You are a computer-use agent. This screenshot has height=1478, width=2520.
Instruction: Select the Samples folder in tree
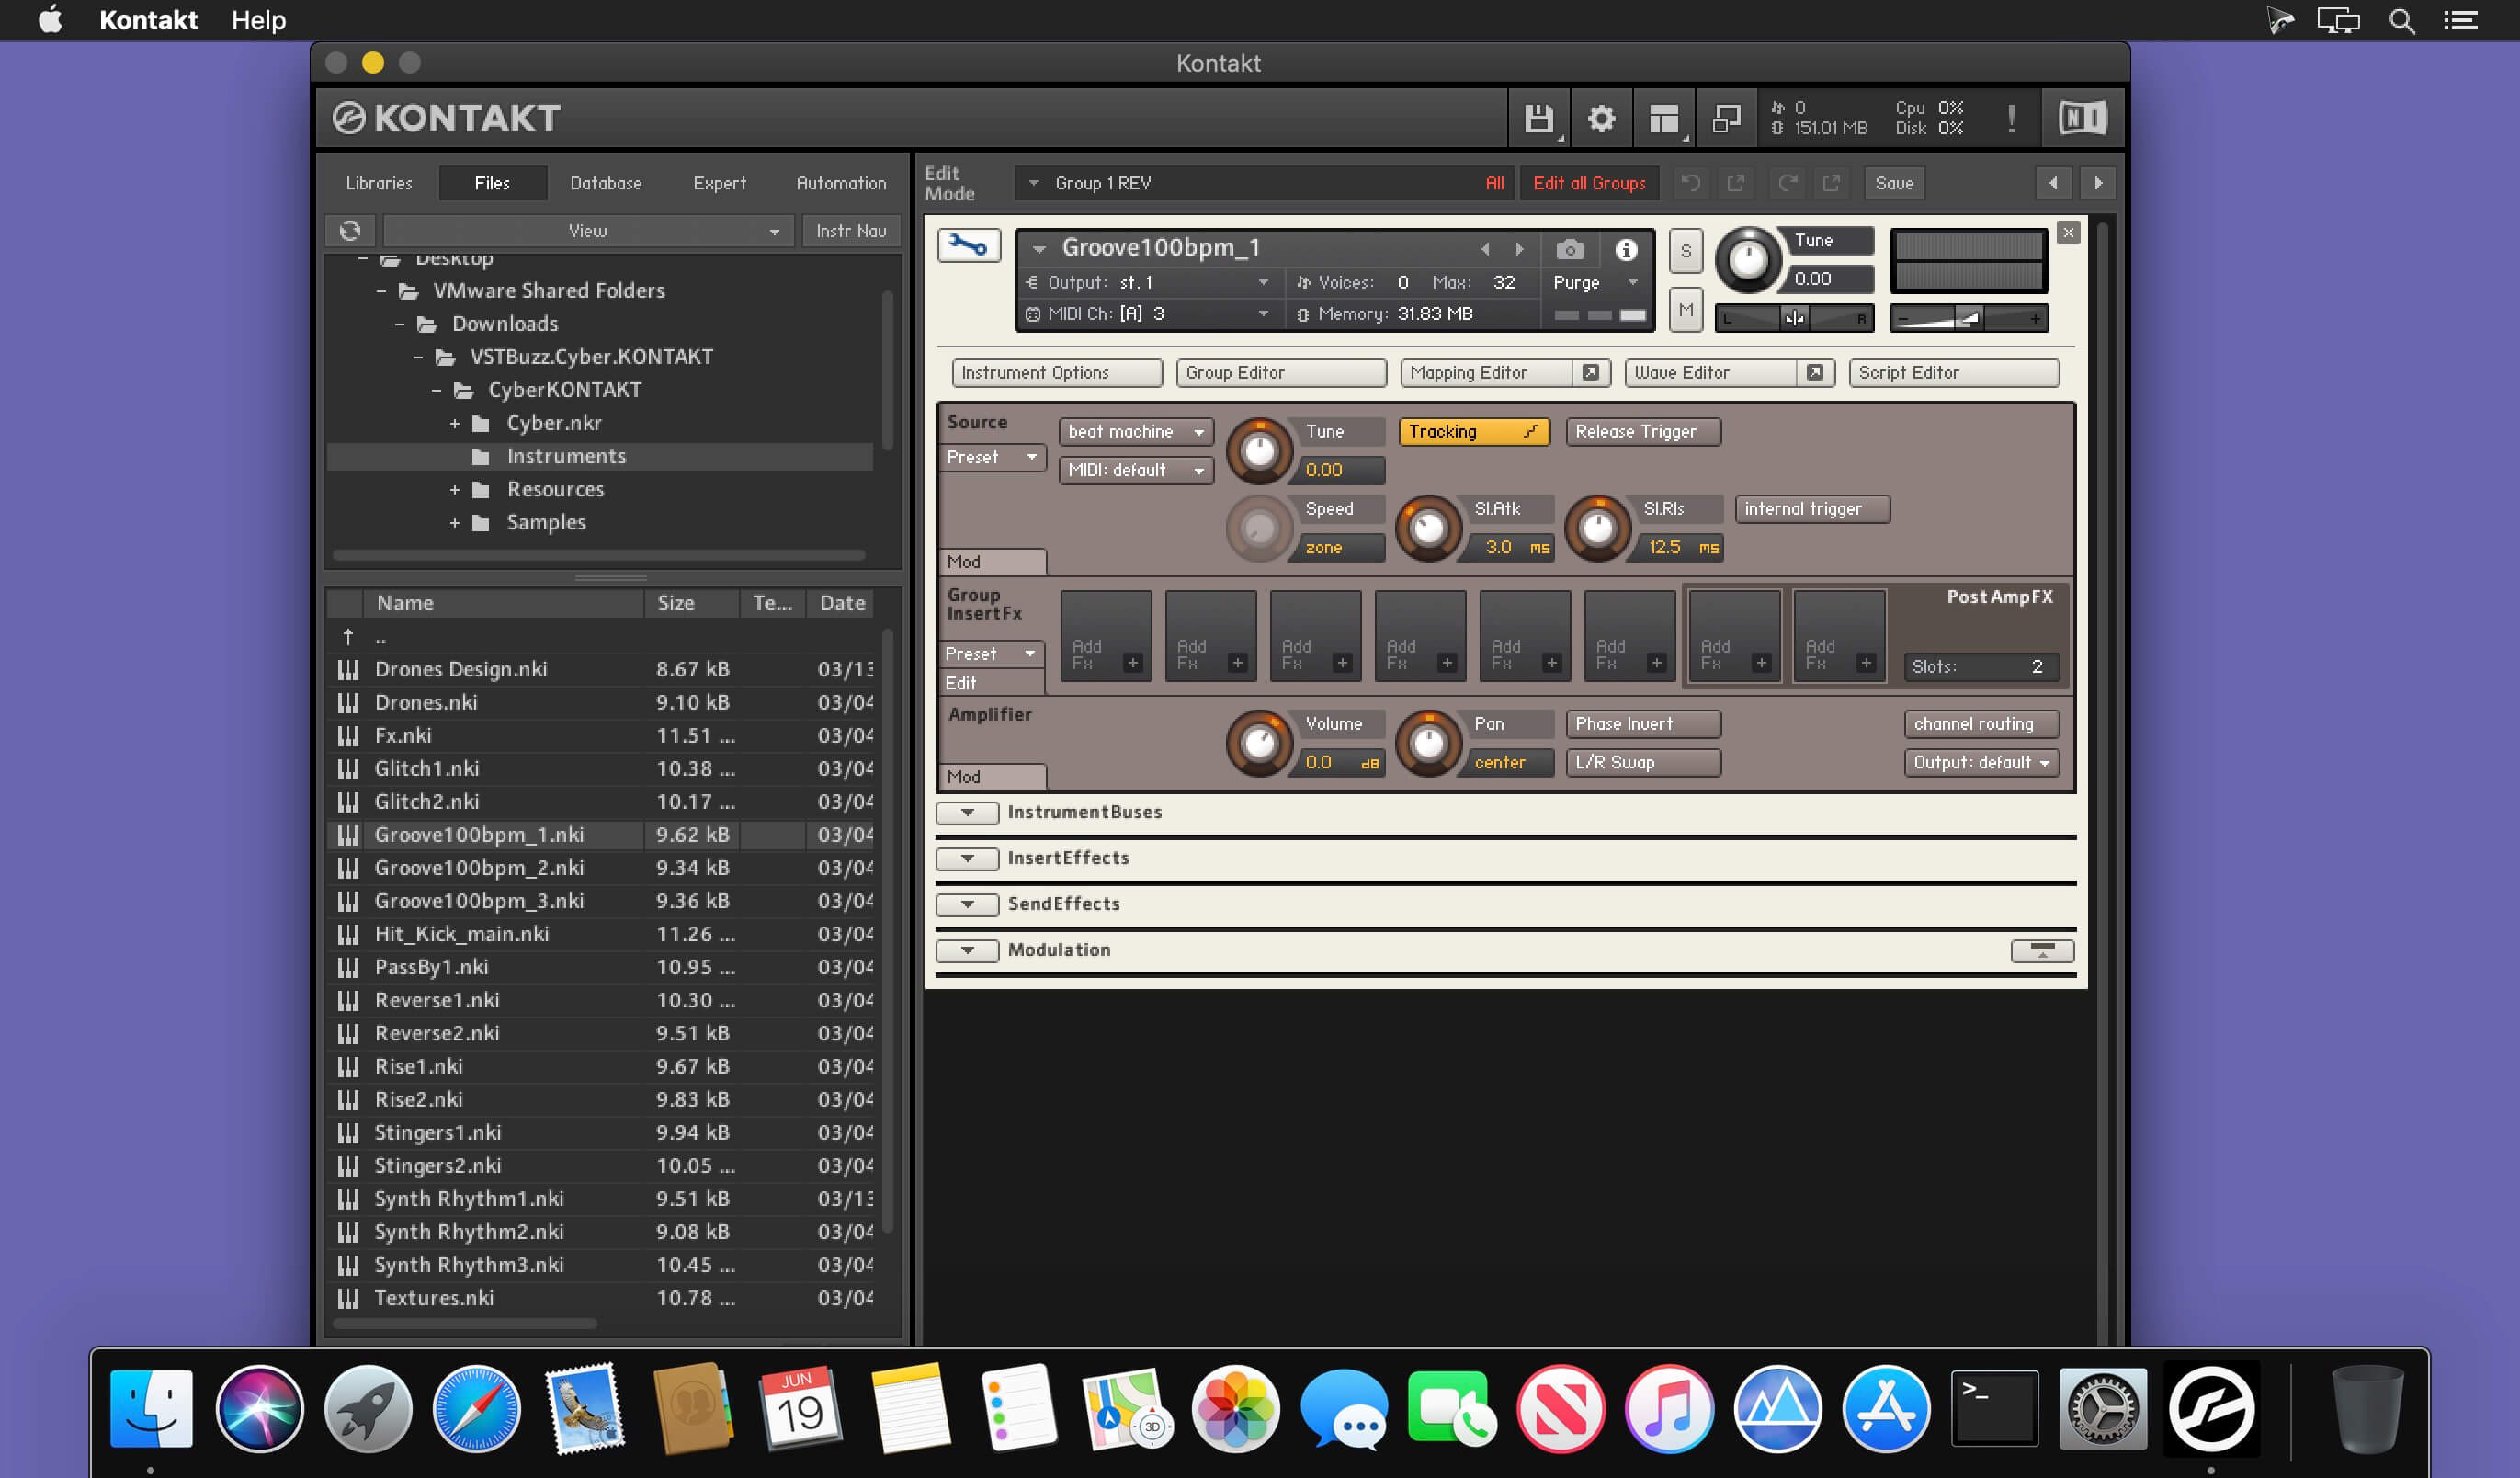coord(546,523)
